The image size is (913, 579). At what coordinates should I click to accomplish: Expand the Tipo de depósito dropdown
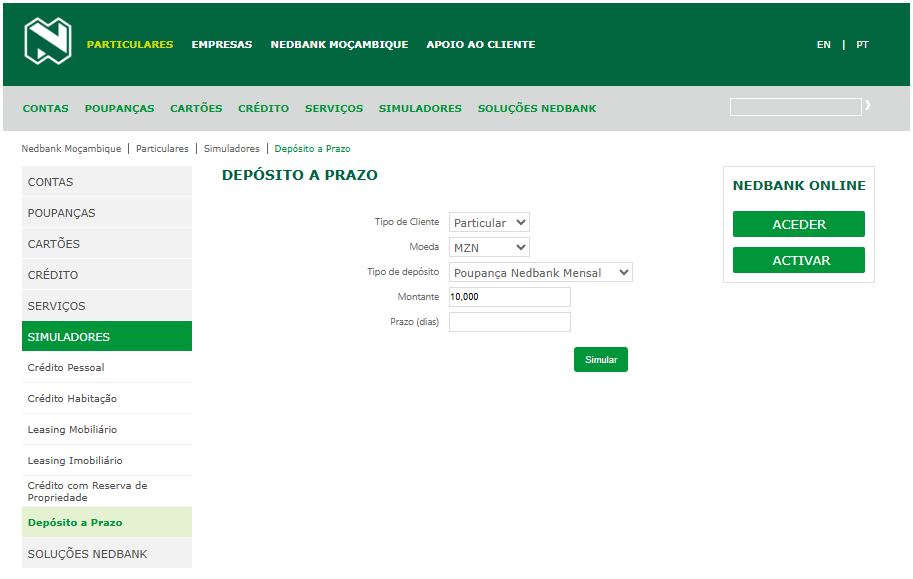pos(540,273)
